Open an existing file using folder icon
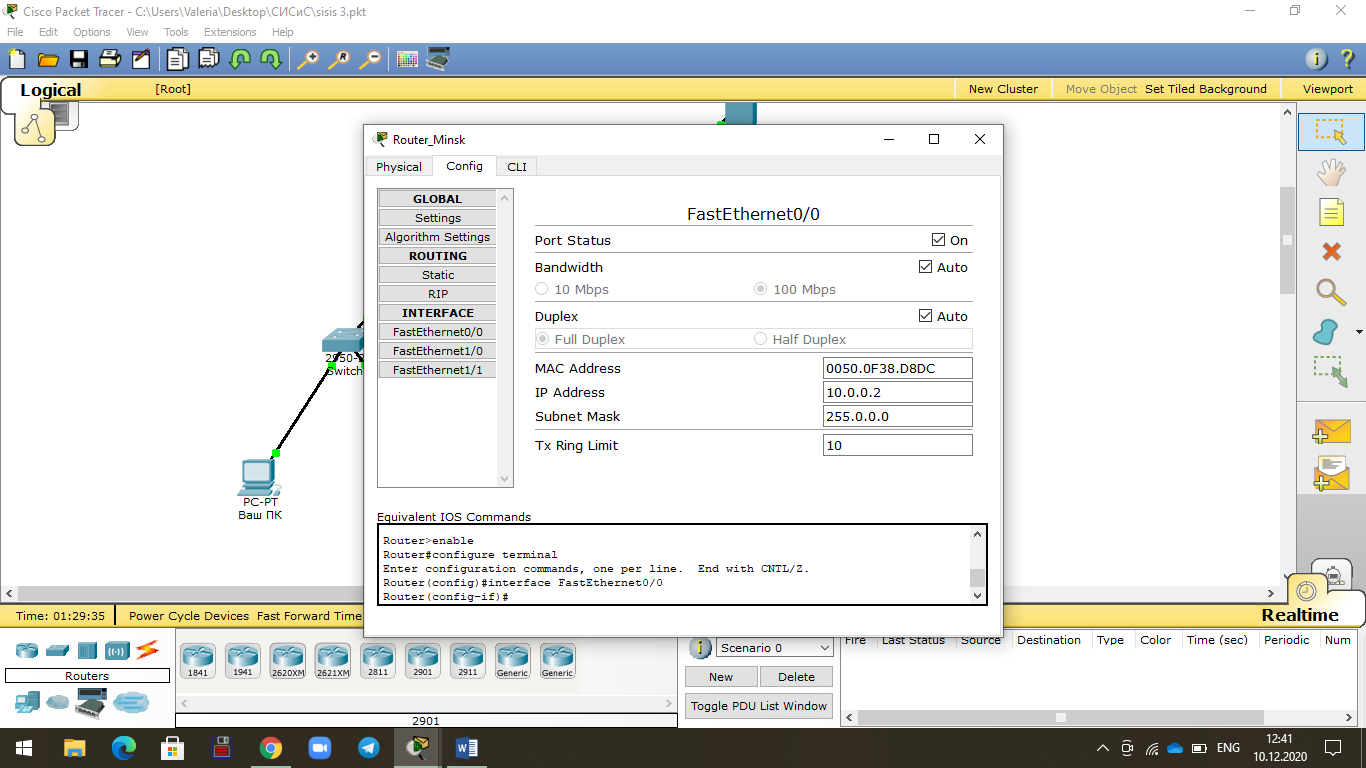Image resolution: width=1366 pixels, height=768 pixels. [x=47, y=59]
